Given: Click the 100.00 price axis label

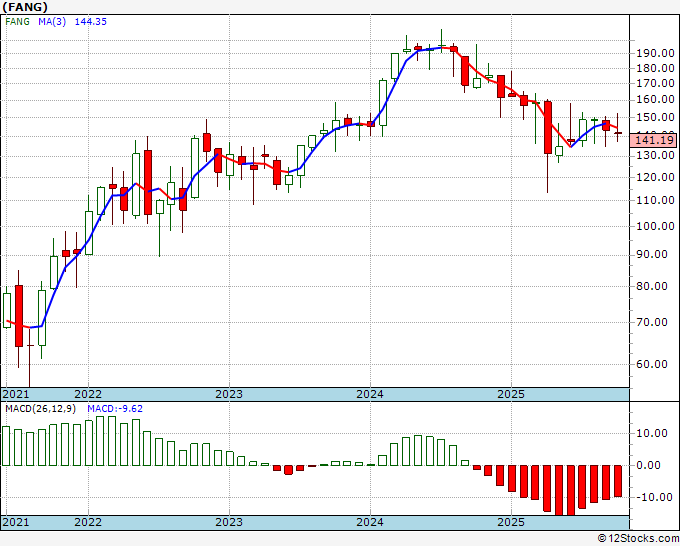Looking at the screenshot, I should [654, 226].
